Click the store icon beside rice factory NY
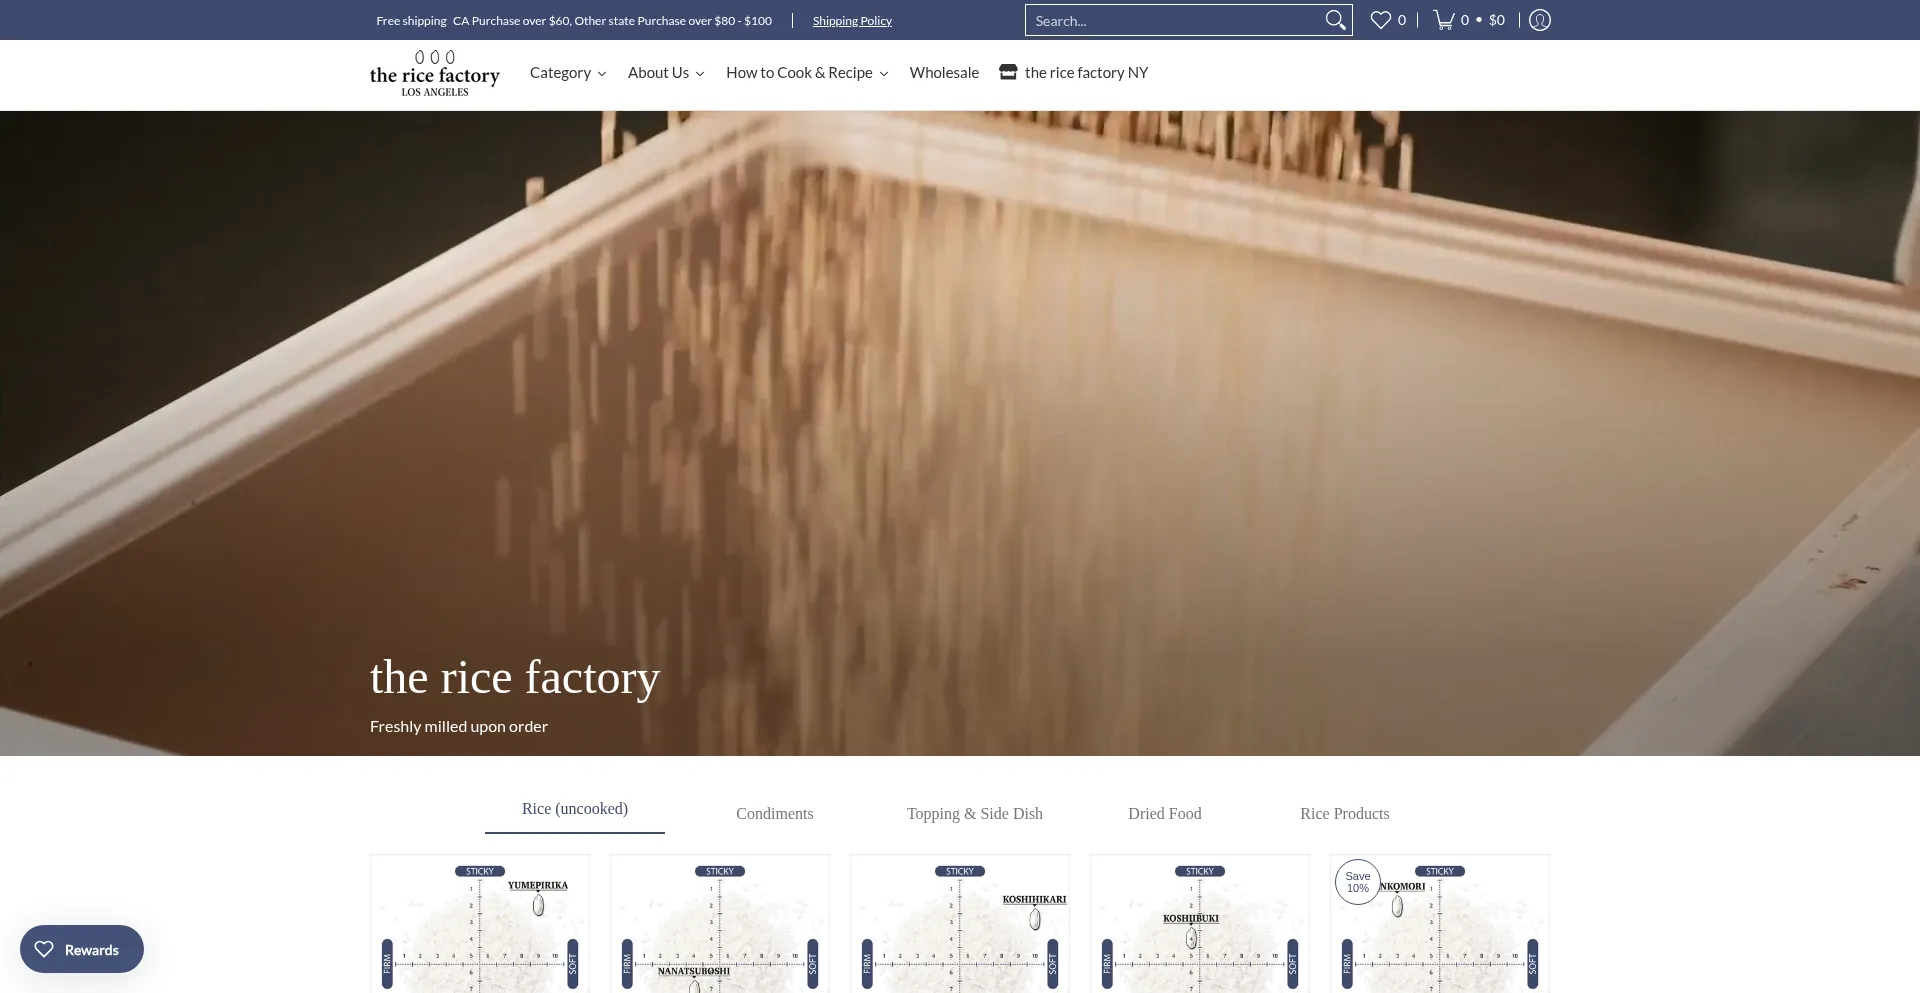Screen dimensions: 1920x993 pos(1008,72)
